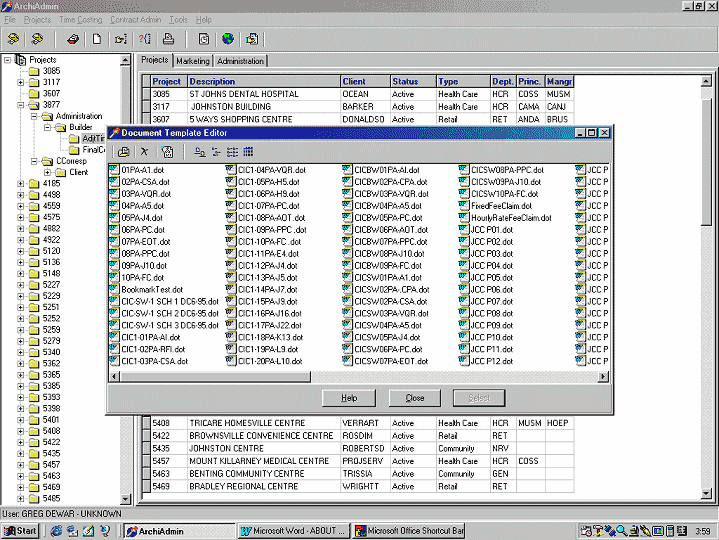719x540 pixels.
Task: Click the folder with document toolbar icon
Action: (x=252, y=39)
